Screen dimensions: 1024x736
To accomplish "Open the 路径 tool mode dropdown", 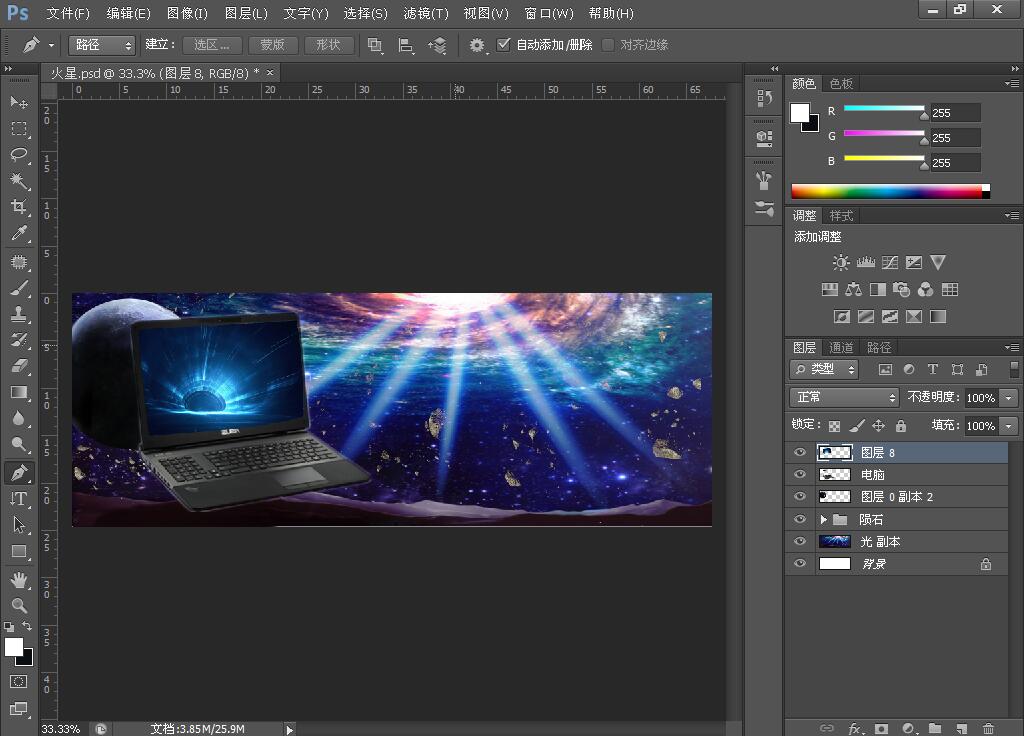I will (101, 45).
